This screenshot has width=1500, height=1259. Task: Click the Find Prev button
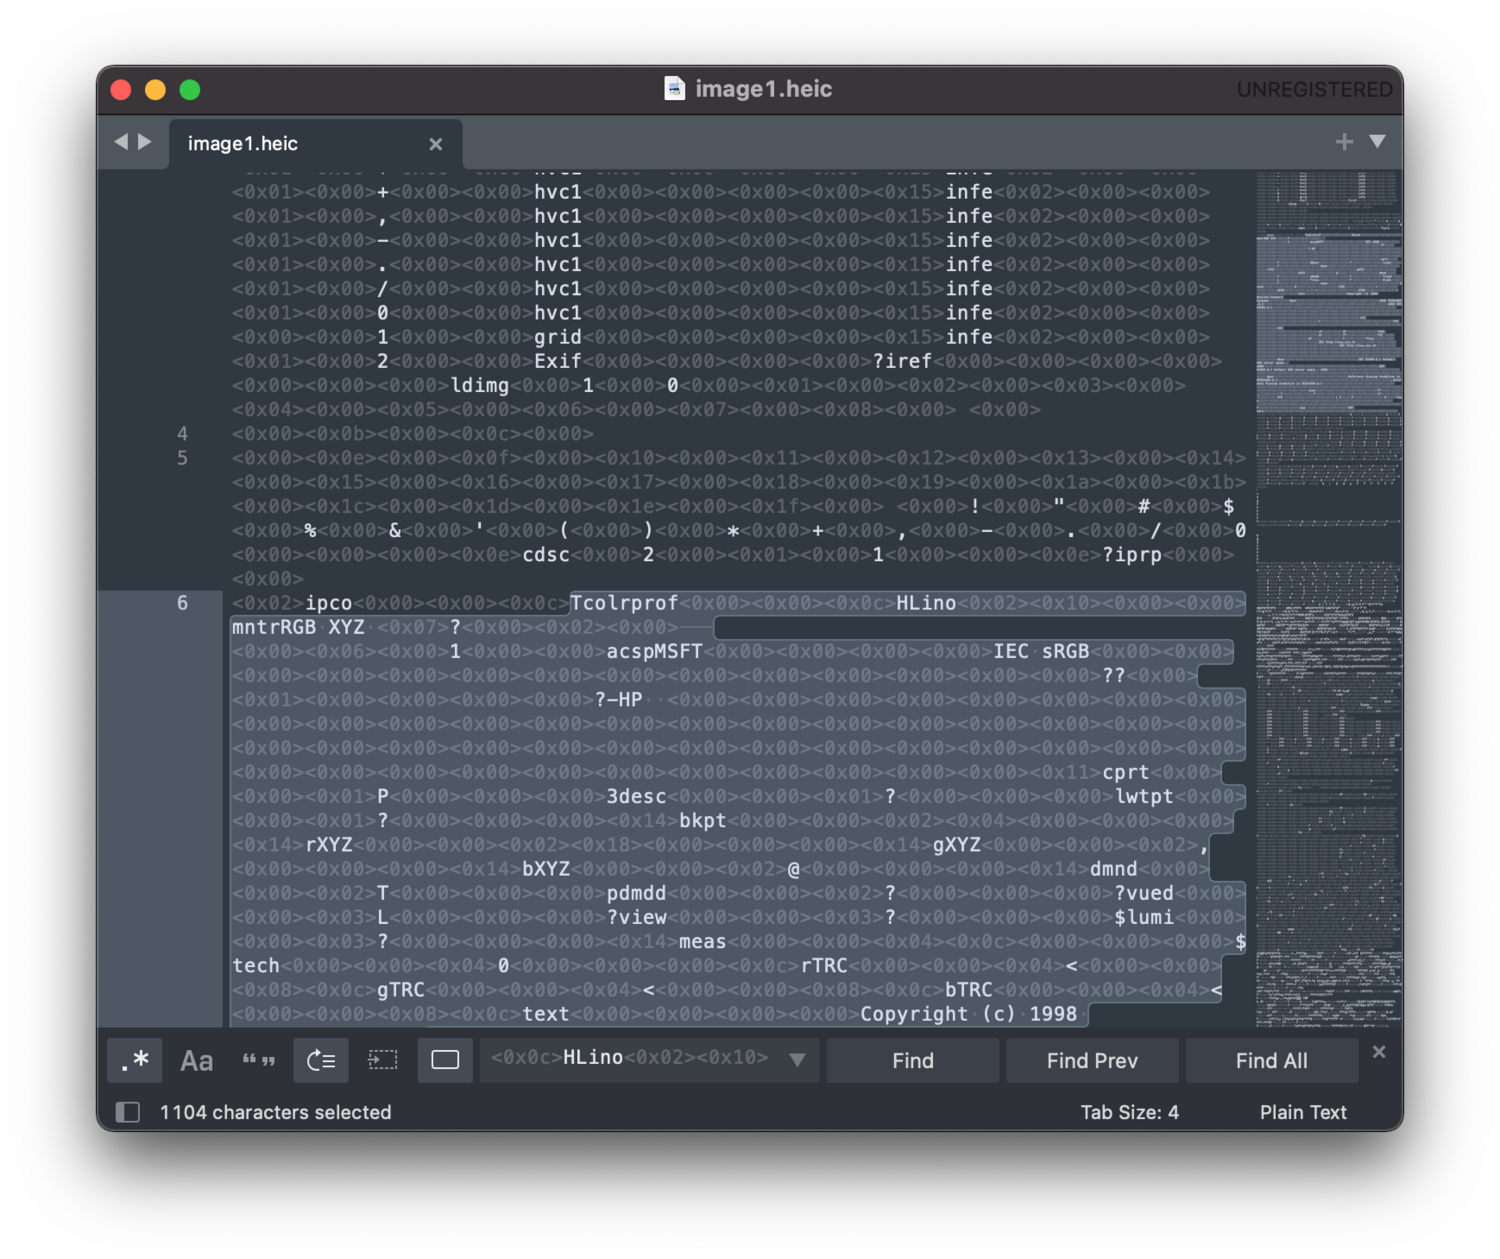1092,1061
